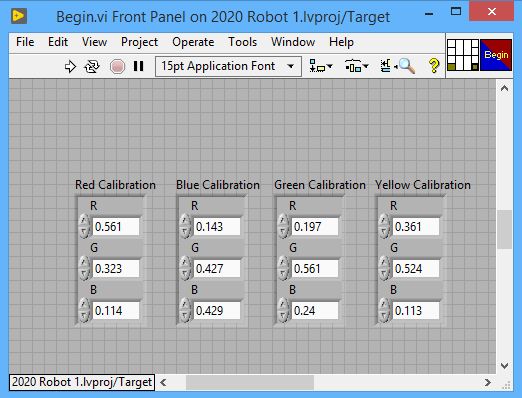Click Blue Calibration B value 0.429

coord(217,311)
